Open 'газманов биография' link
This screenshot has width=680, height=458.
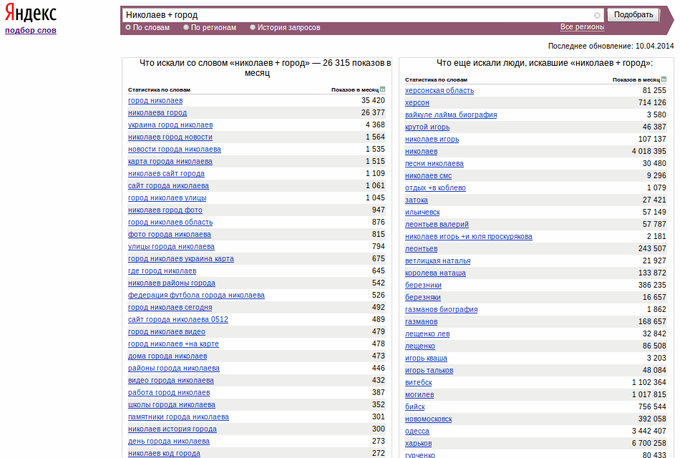coord(441,309)
